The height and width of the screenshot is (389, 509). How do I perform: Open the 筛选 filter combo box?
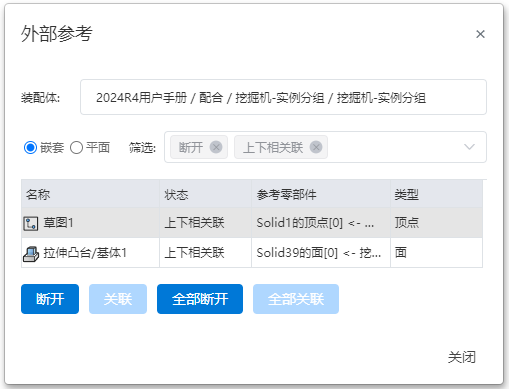click(325, 147)
